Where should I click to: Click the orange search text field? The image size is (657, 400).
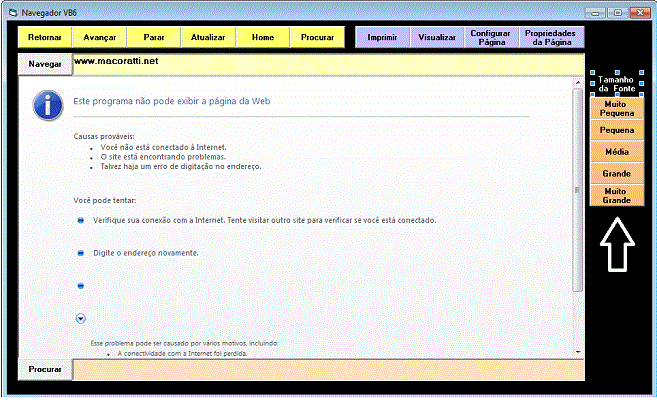[328, 370]
